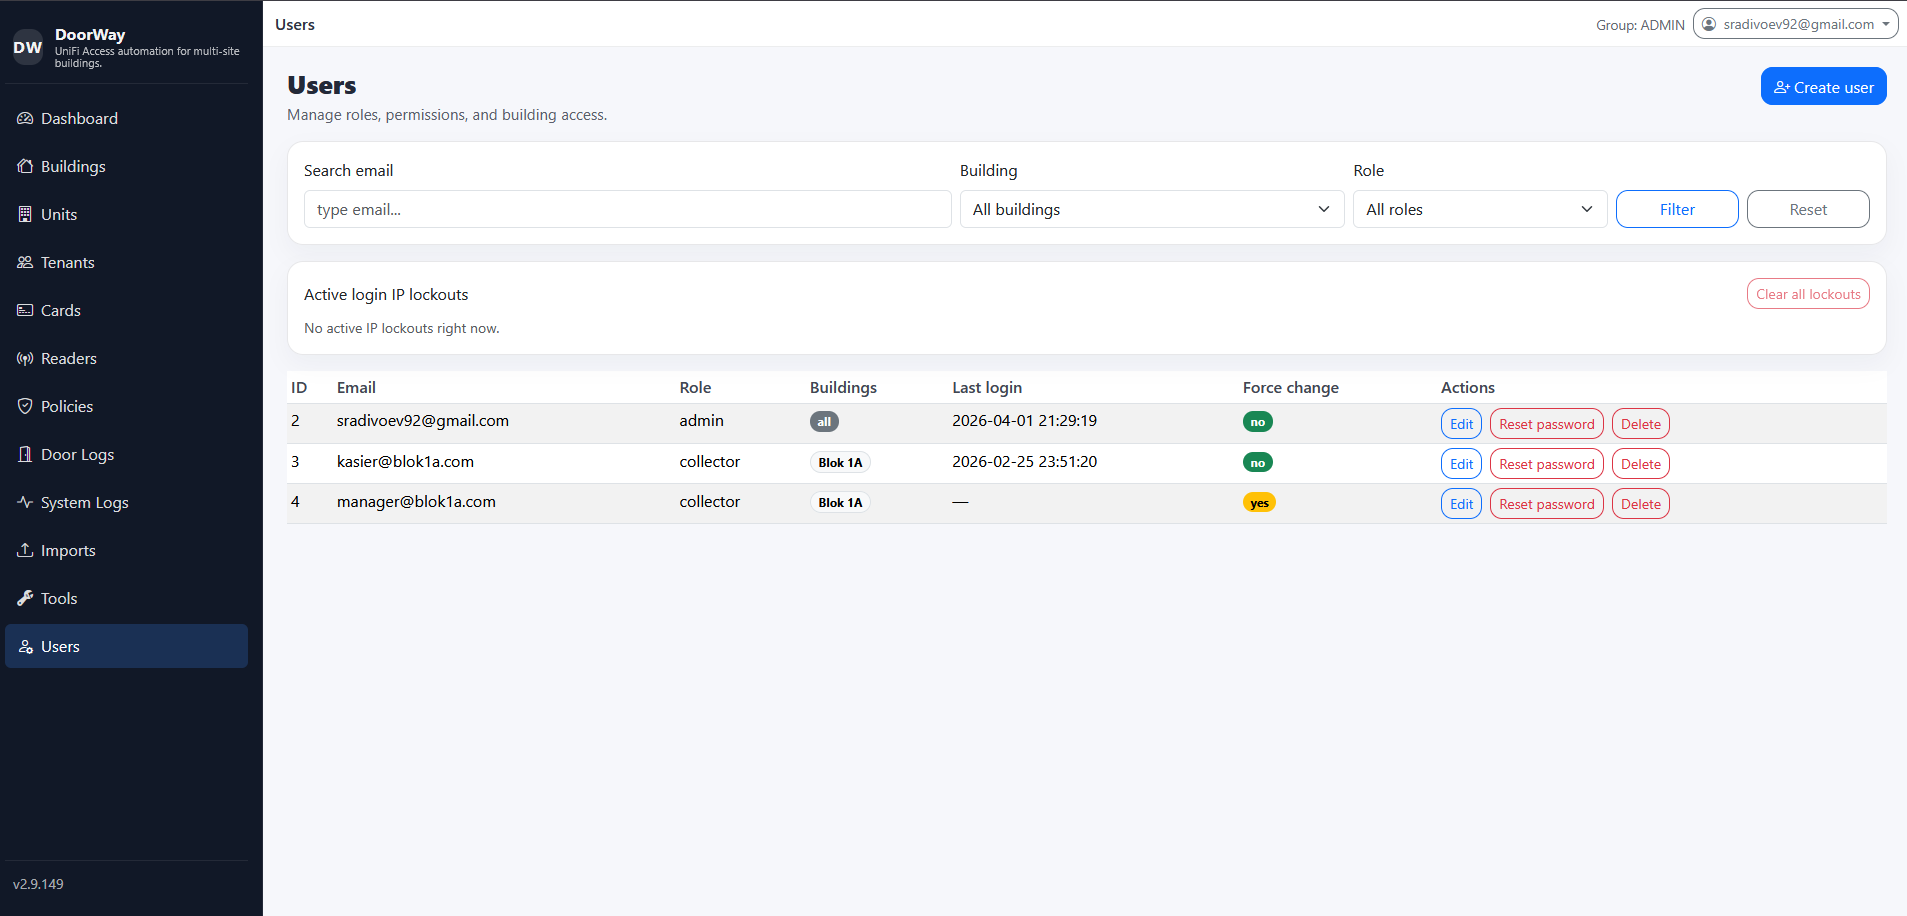Expand the All buildings dropdown
The width and height of the screenshot is (1907, 916).
tap(1151, 209)
